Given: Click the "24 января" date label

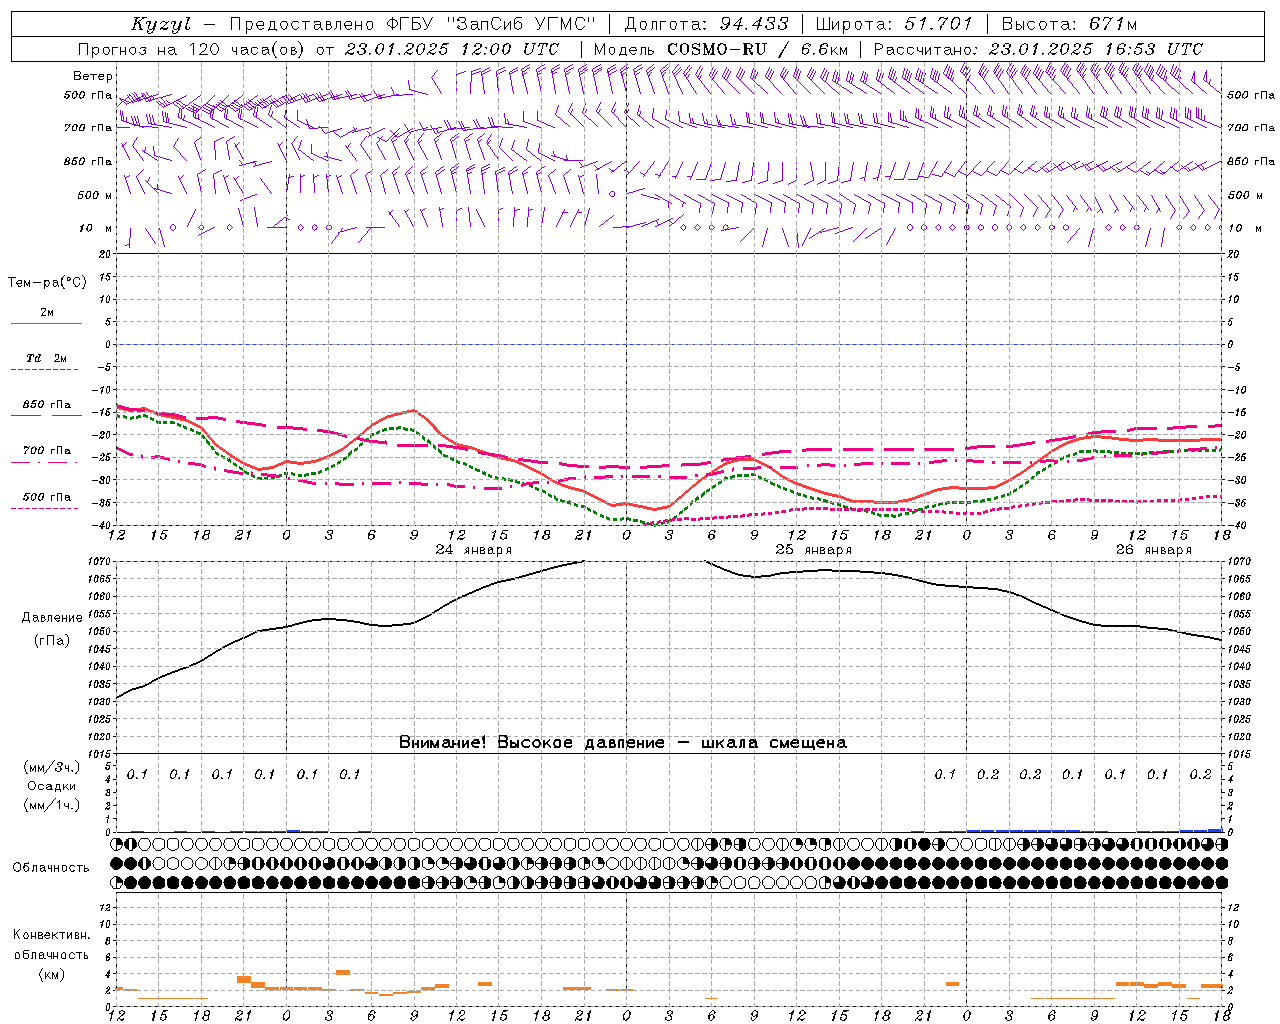Looking at the screenshot, I should pyautogui.click(x=474, y=550).
